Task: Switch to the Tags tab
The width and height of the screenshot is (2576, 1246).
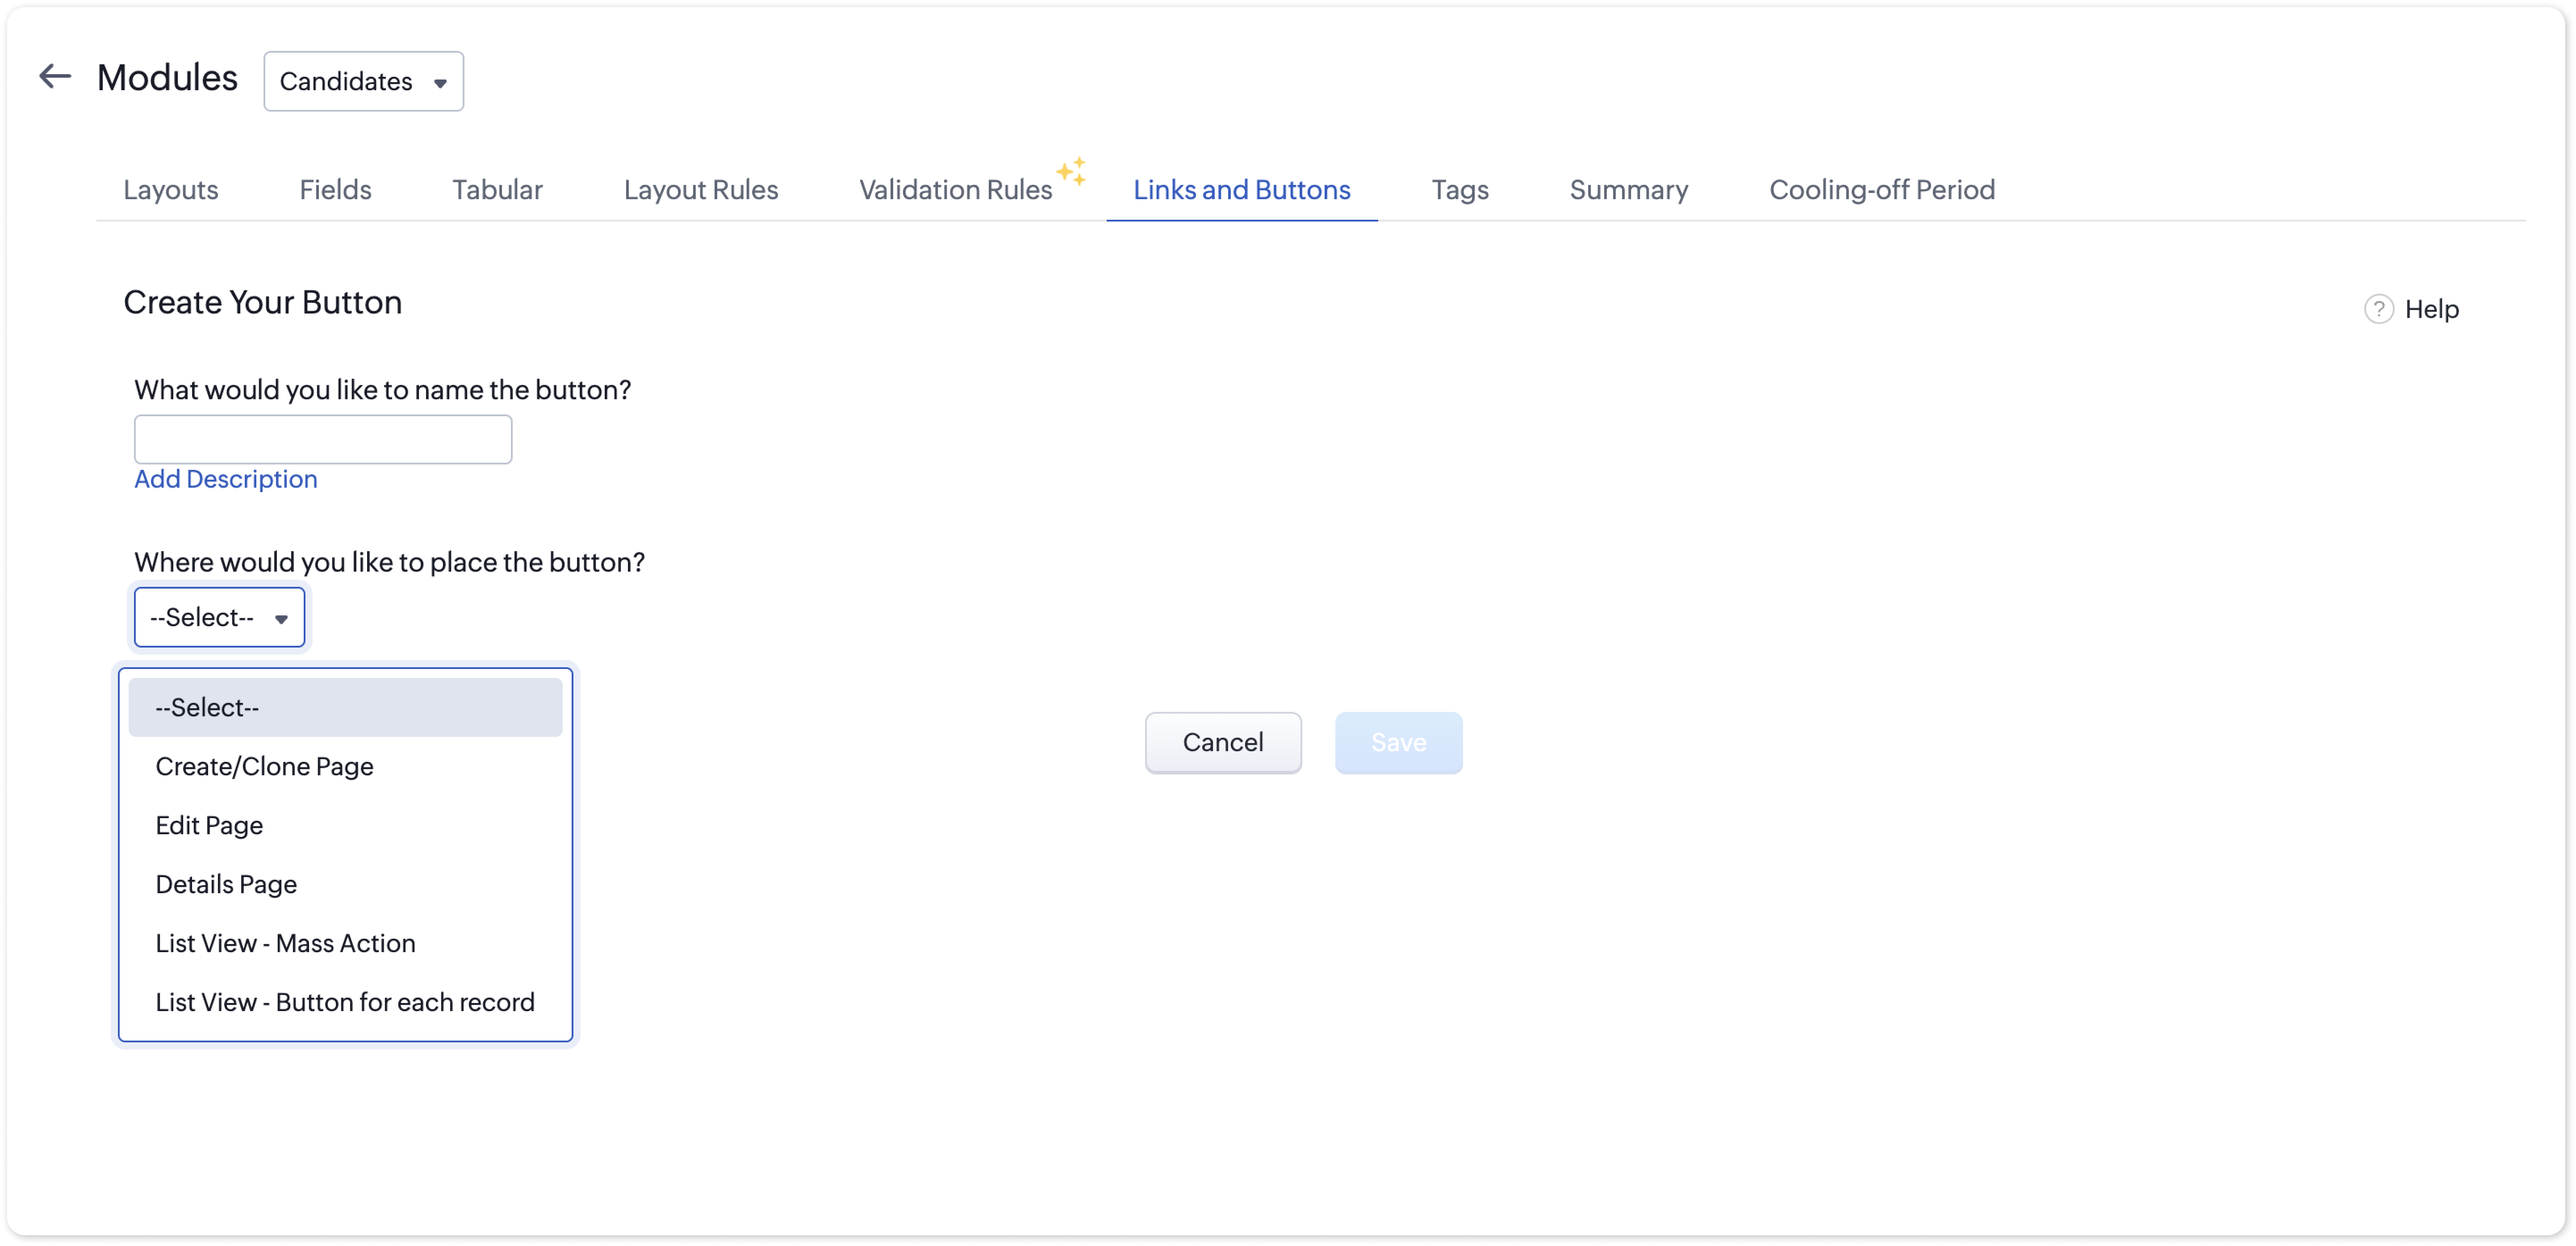Action: pos(1459,190)
